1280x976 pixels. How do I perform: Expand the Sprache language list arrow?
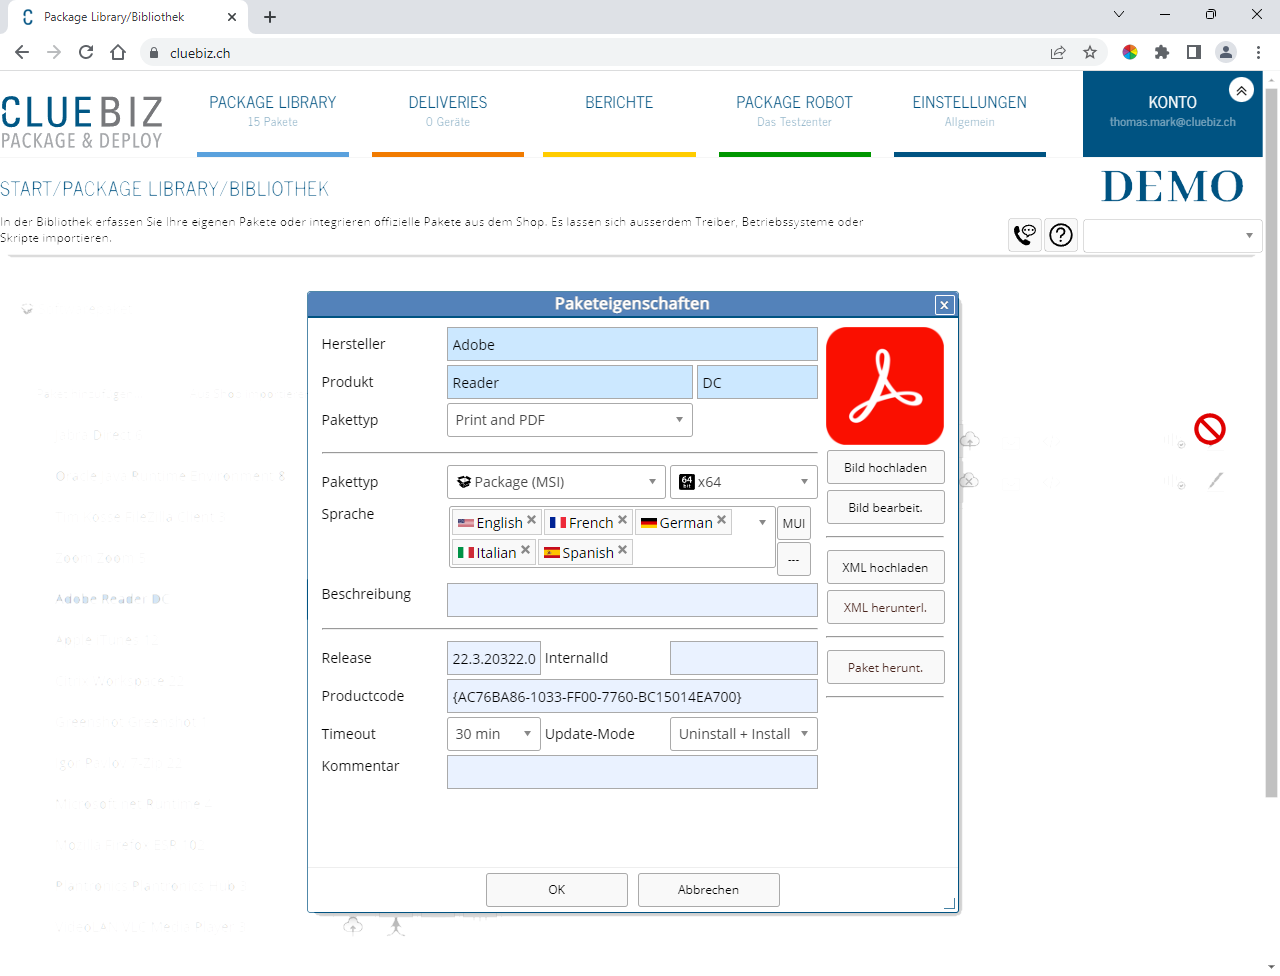(x=762, y=522)
